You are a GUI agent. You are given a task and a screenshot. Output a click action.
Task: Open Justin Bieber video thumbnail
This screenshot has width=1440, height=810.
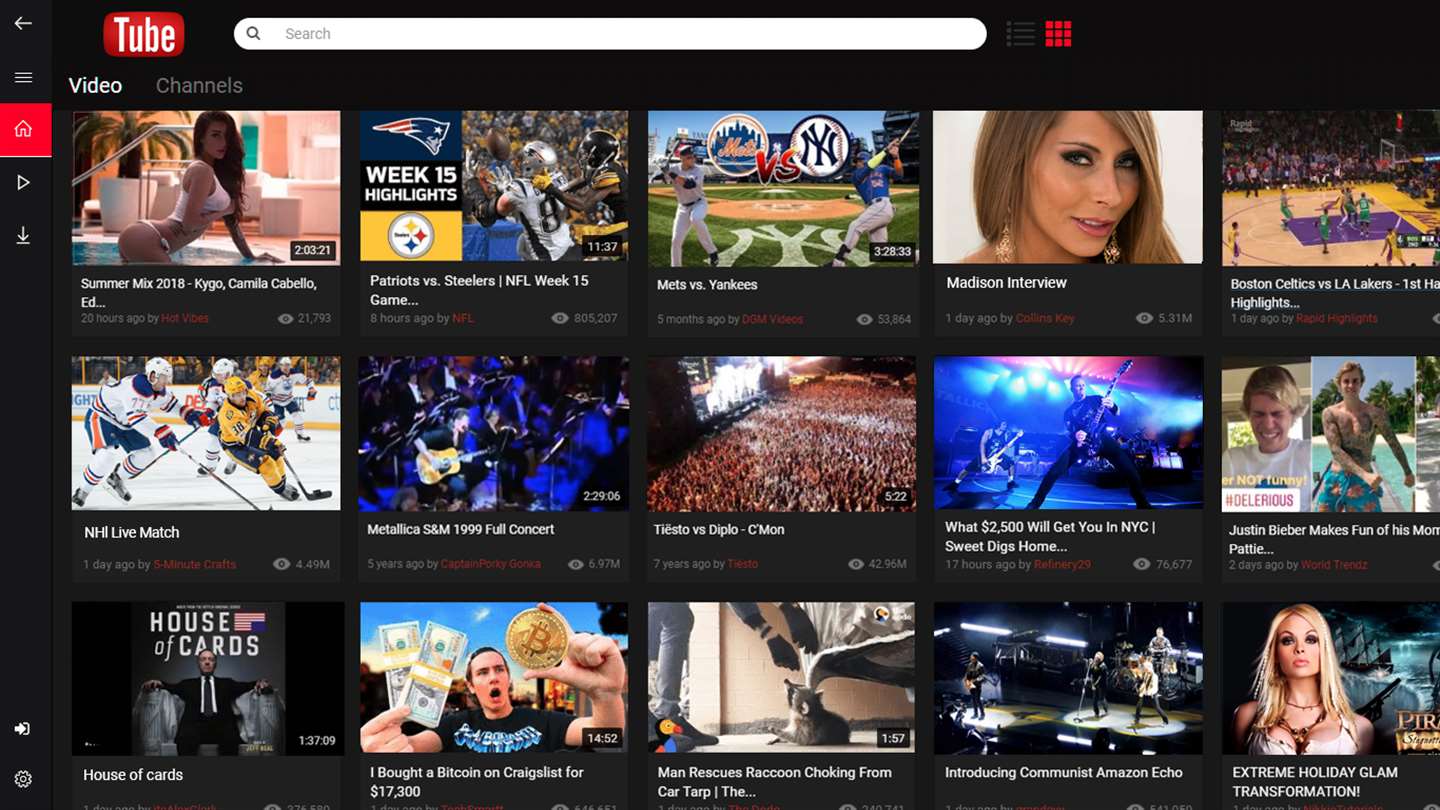pos(1331,434)
